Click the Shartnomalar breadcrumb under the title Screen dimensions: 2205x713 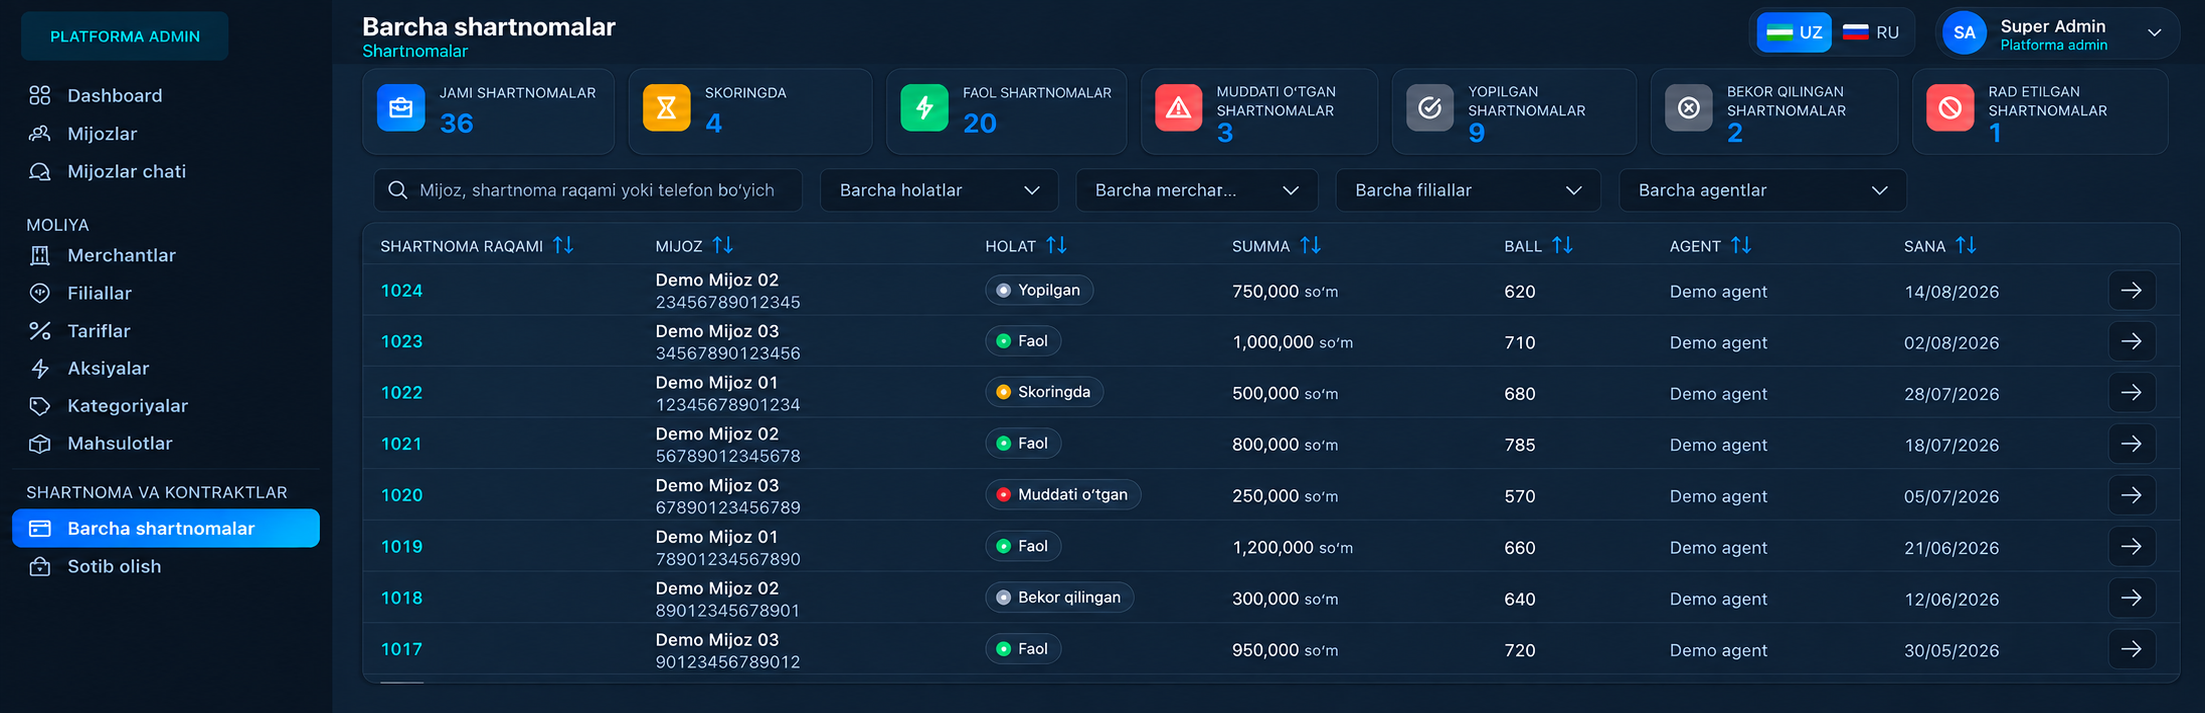click(x=415, y=51)
